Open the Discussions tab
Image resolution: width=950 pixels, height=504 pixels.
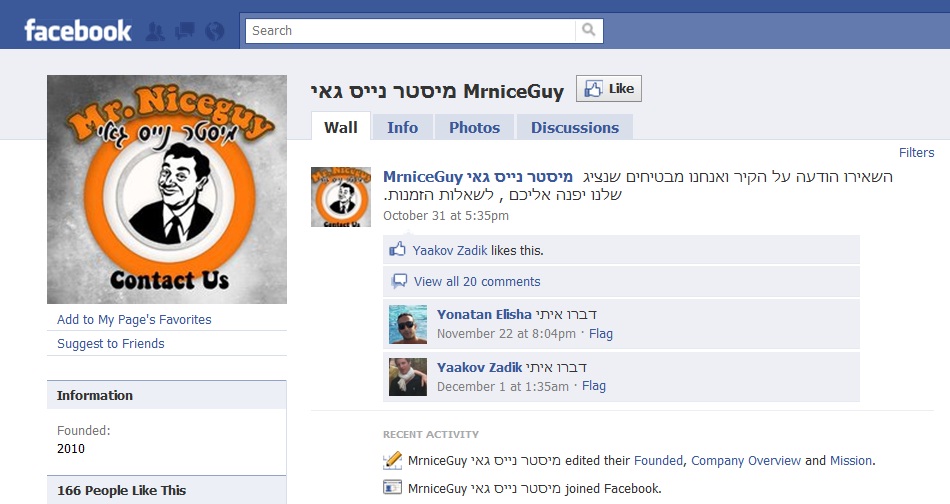pos(574,127)
